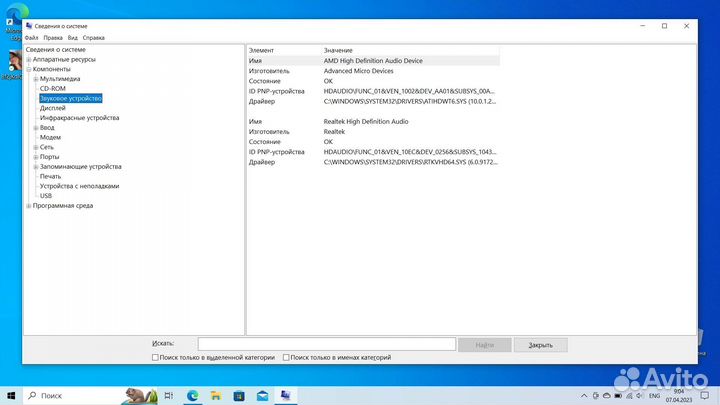Enable 'Поиск только в выделенной категории' checkbox

[155, 357]
